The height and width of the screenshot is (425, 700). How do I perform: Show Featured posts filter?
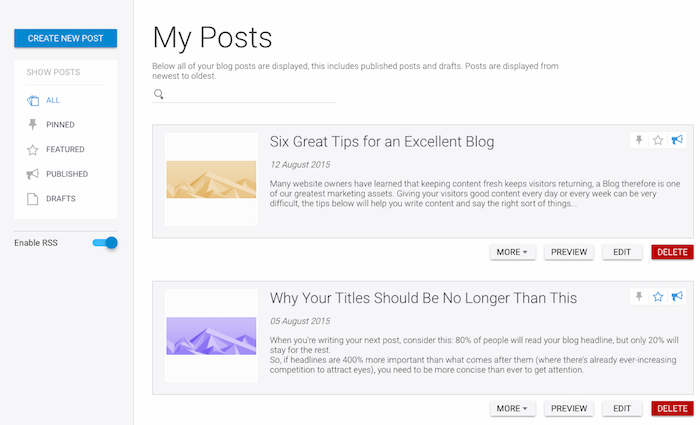64,149
